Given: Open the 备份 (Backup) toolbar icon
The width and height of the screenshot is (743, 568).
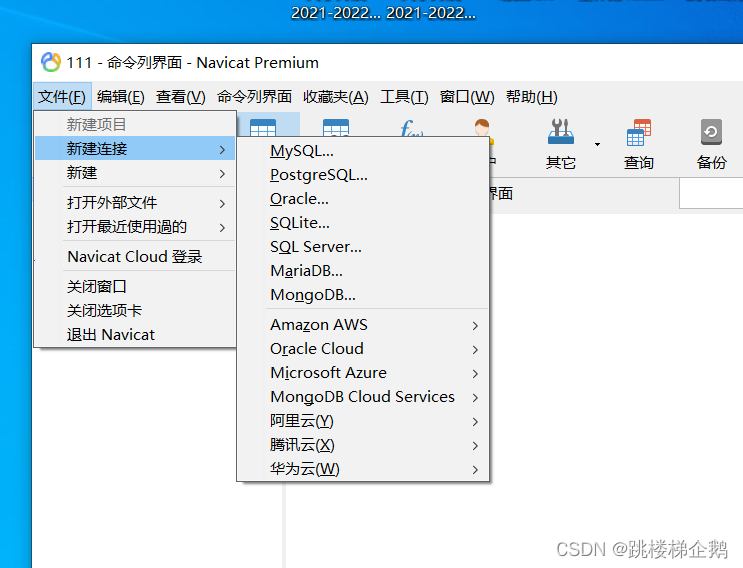Looking at the screenshot, I should click(711, 144).
